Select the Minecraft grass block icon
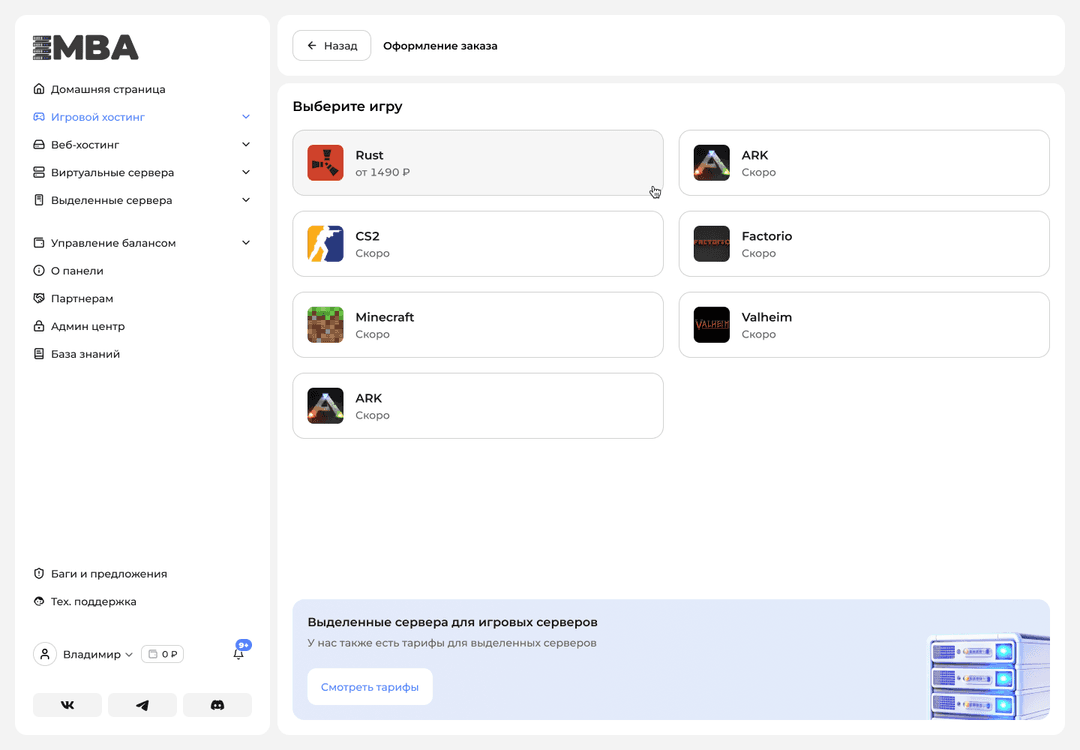 coord(325,325)
